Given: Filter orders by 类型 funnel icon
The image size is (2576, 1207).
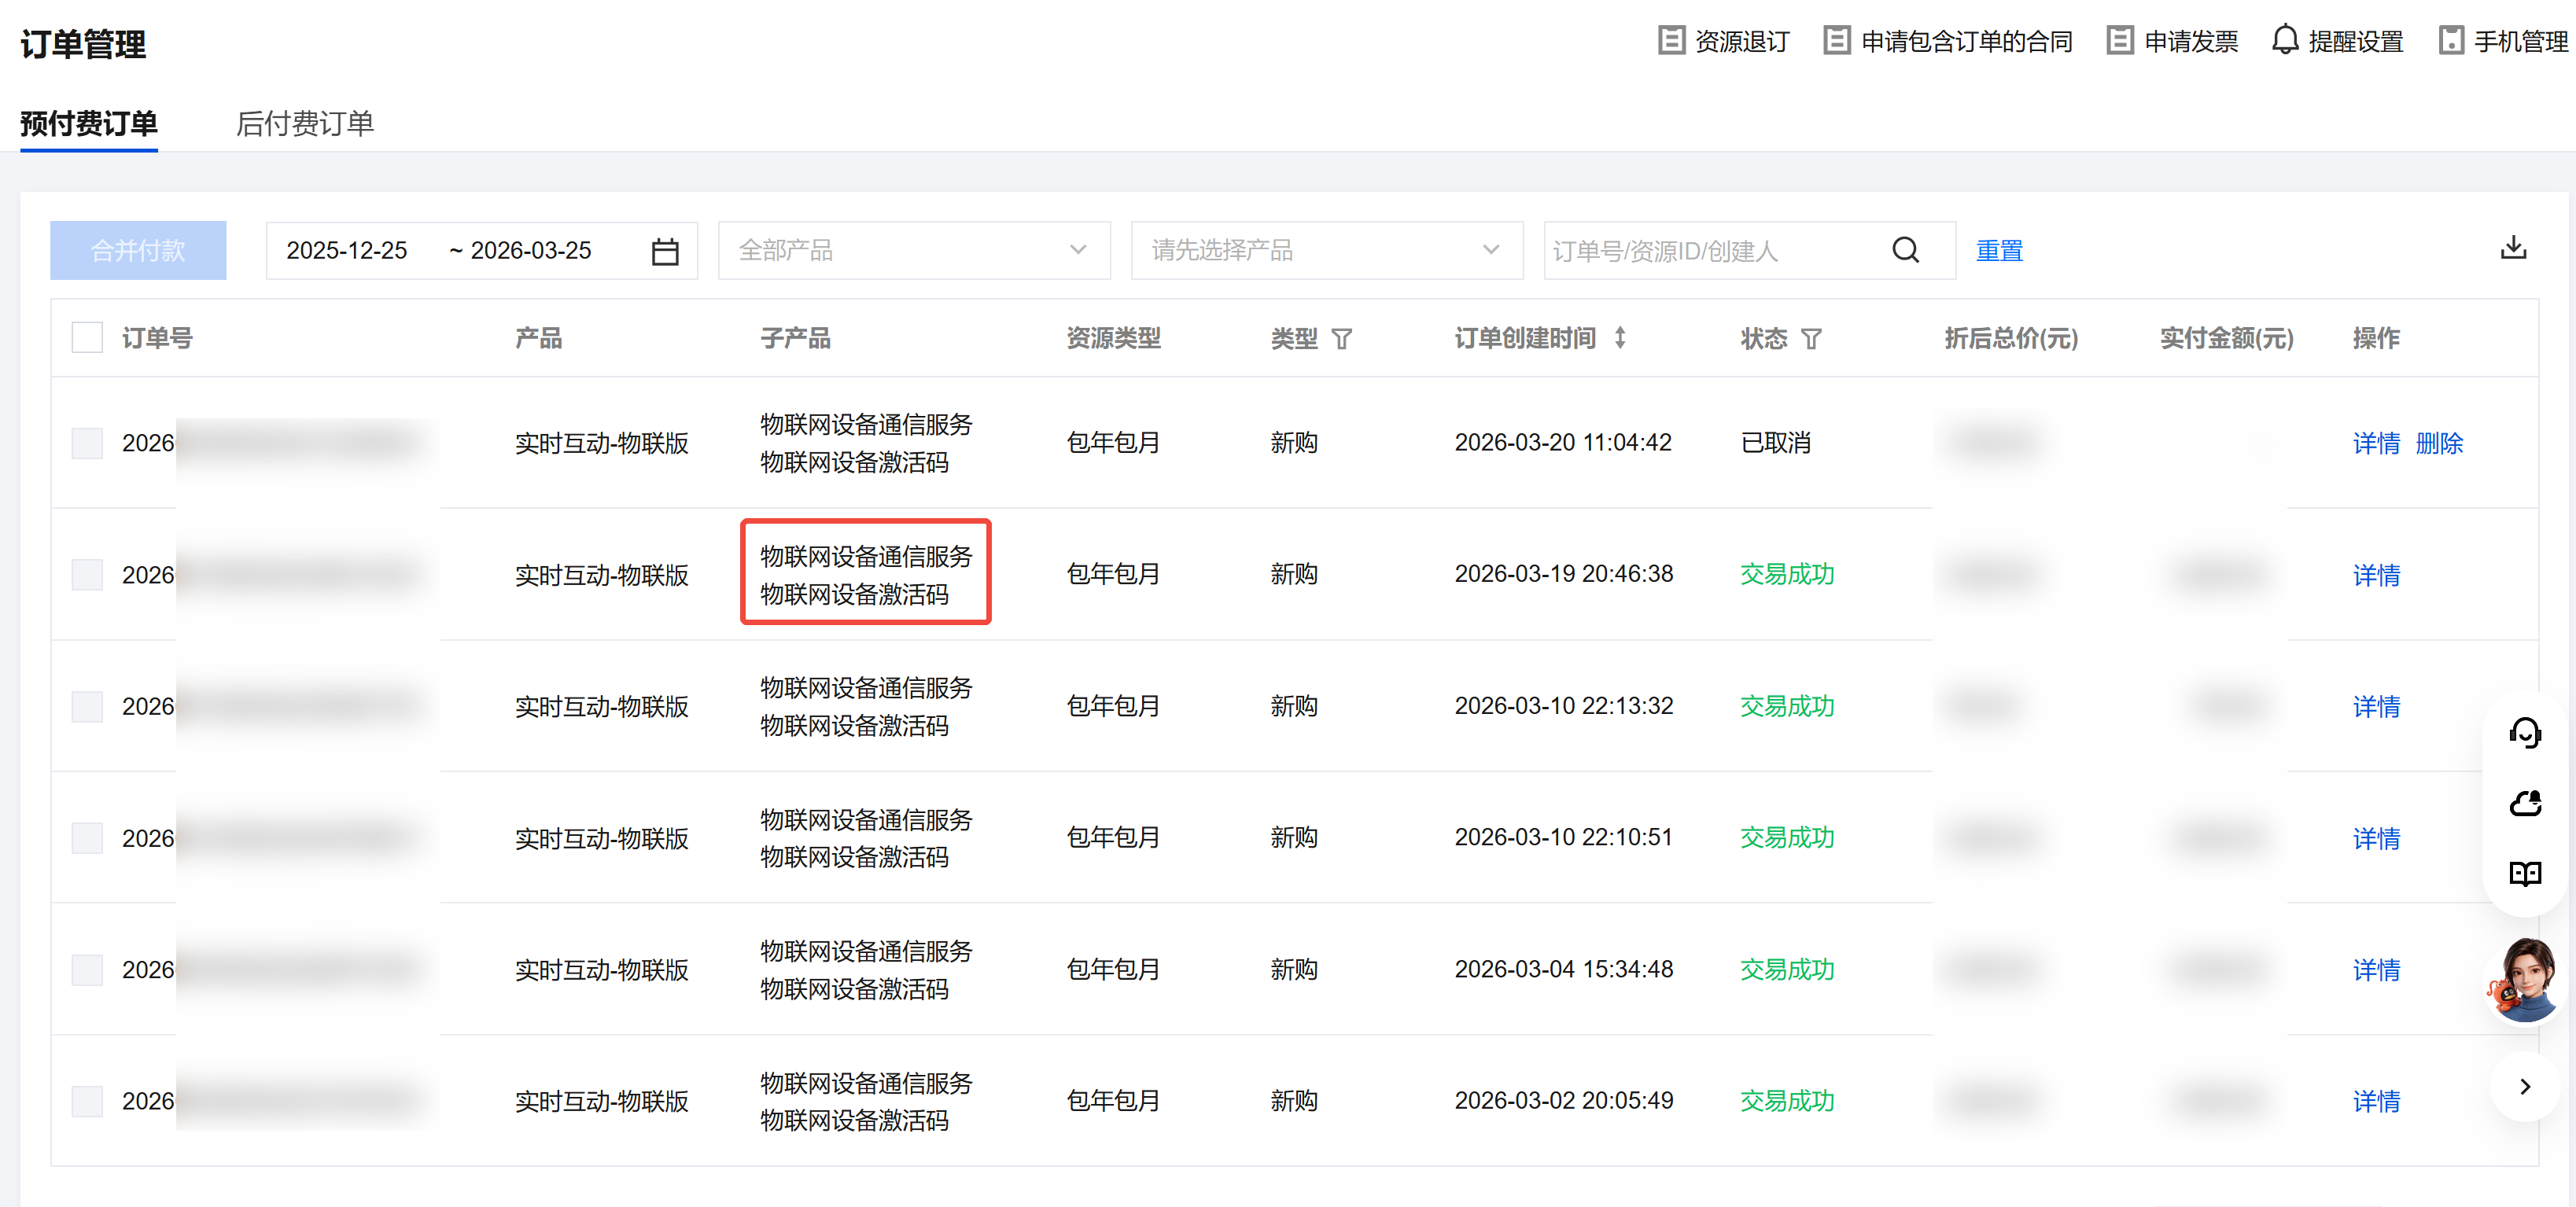Looking at the screenshot, I should coord(1342,339).
